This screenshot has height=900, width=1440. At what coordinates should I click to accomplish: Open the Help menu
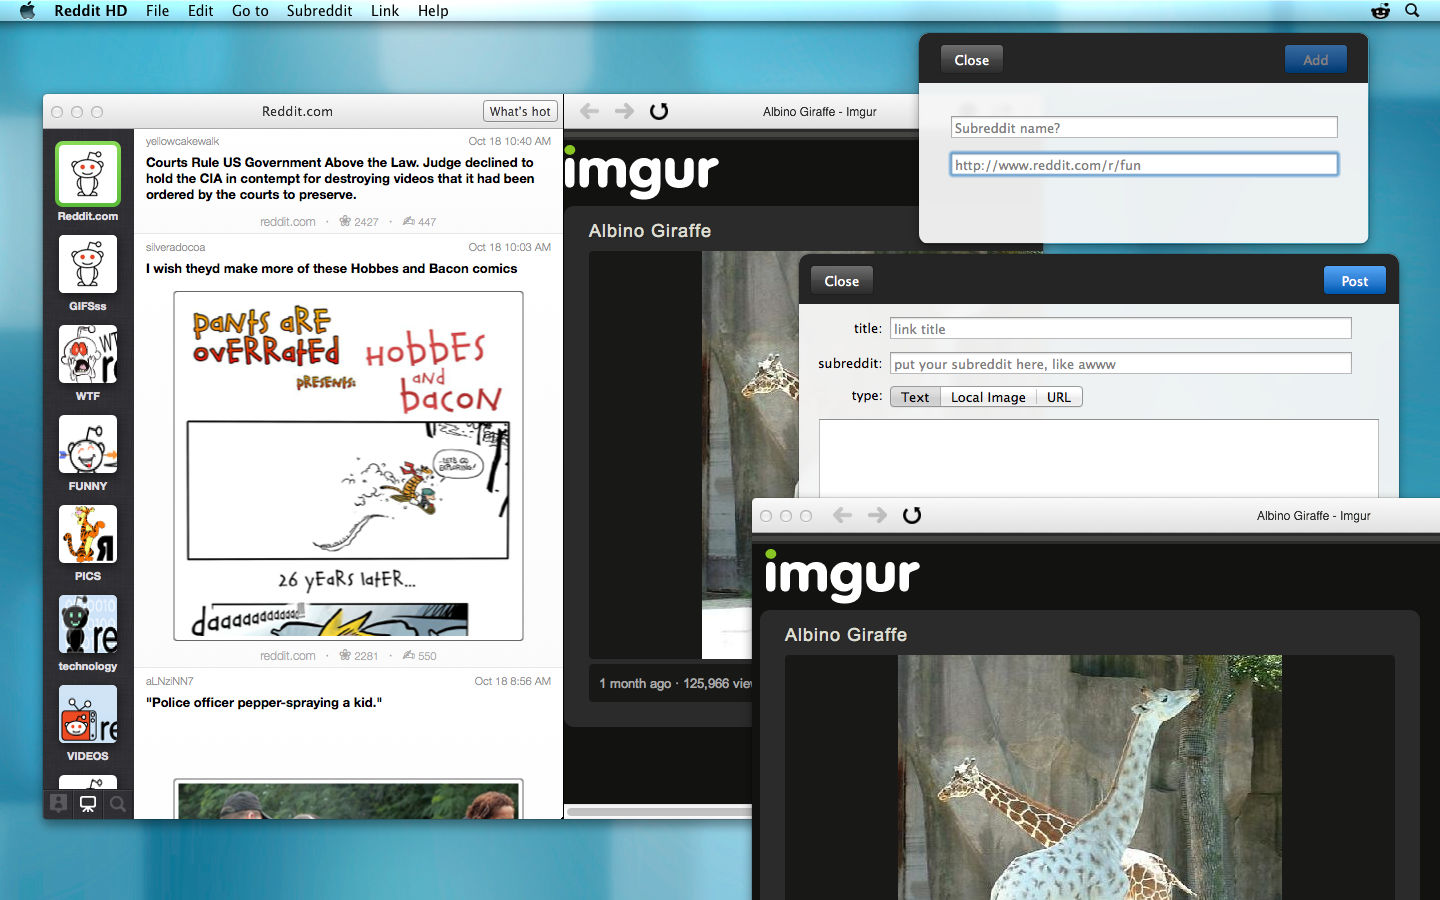[x=433, y=11]
